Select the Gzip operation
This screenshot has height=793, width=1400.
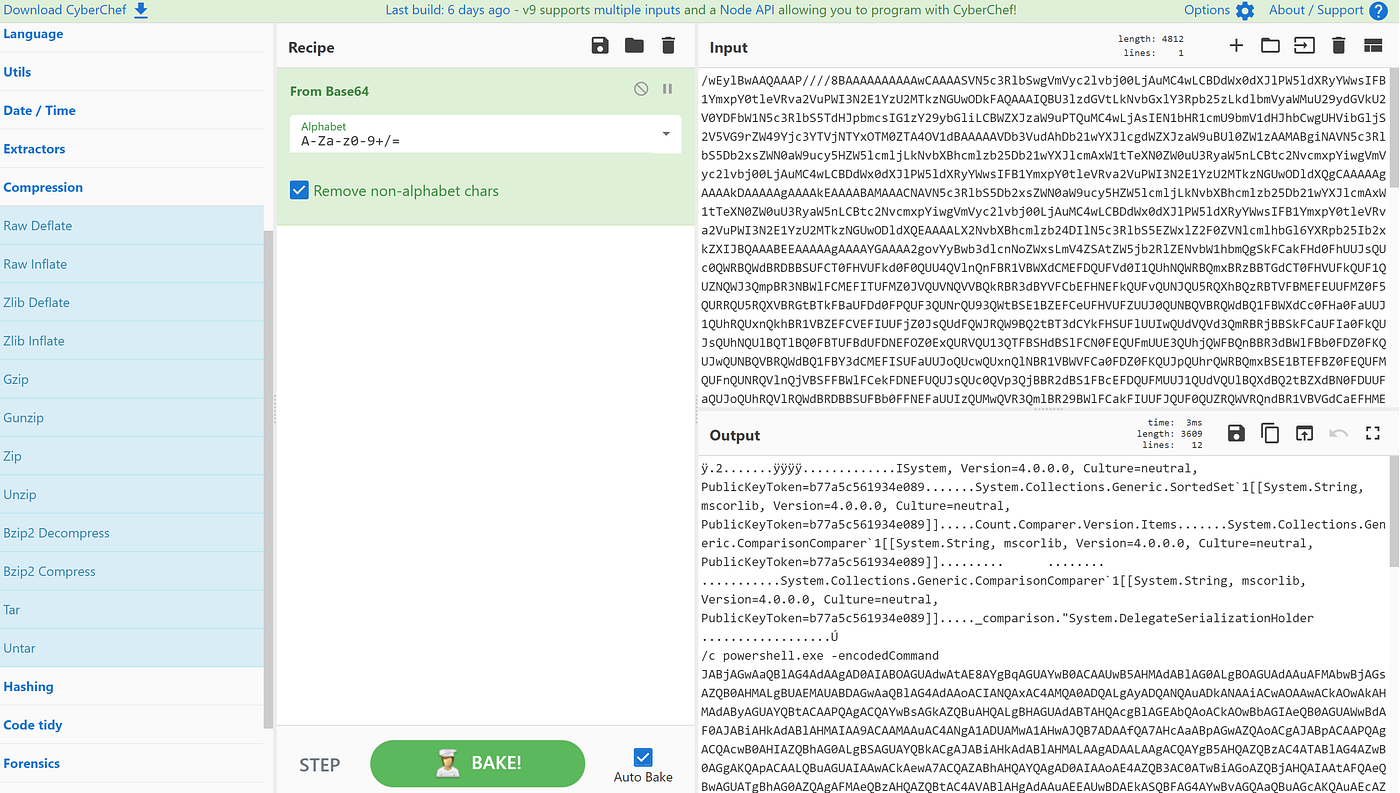pyautogui.click(x=132, y=379)
